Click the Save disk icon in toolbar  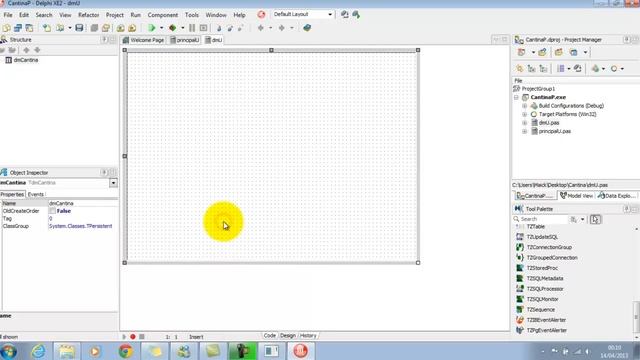[x=79, y=28]
